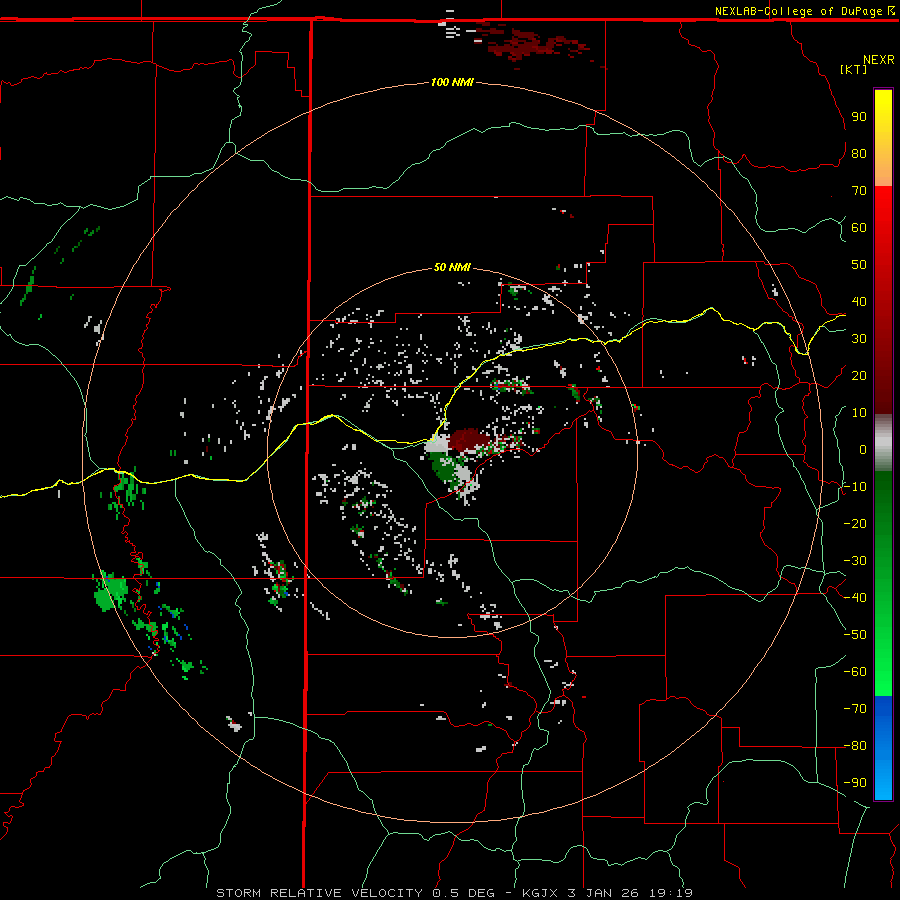Screen dimensions: 900x900
Task: Click the [KT] units label
Action: point(854,69)
